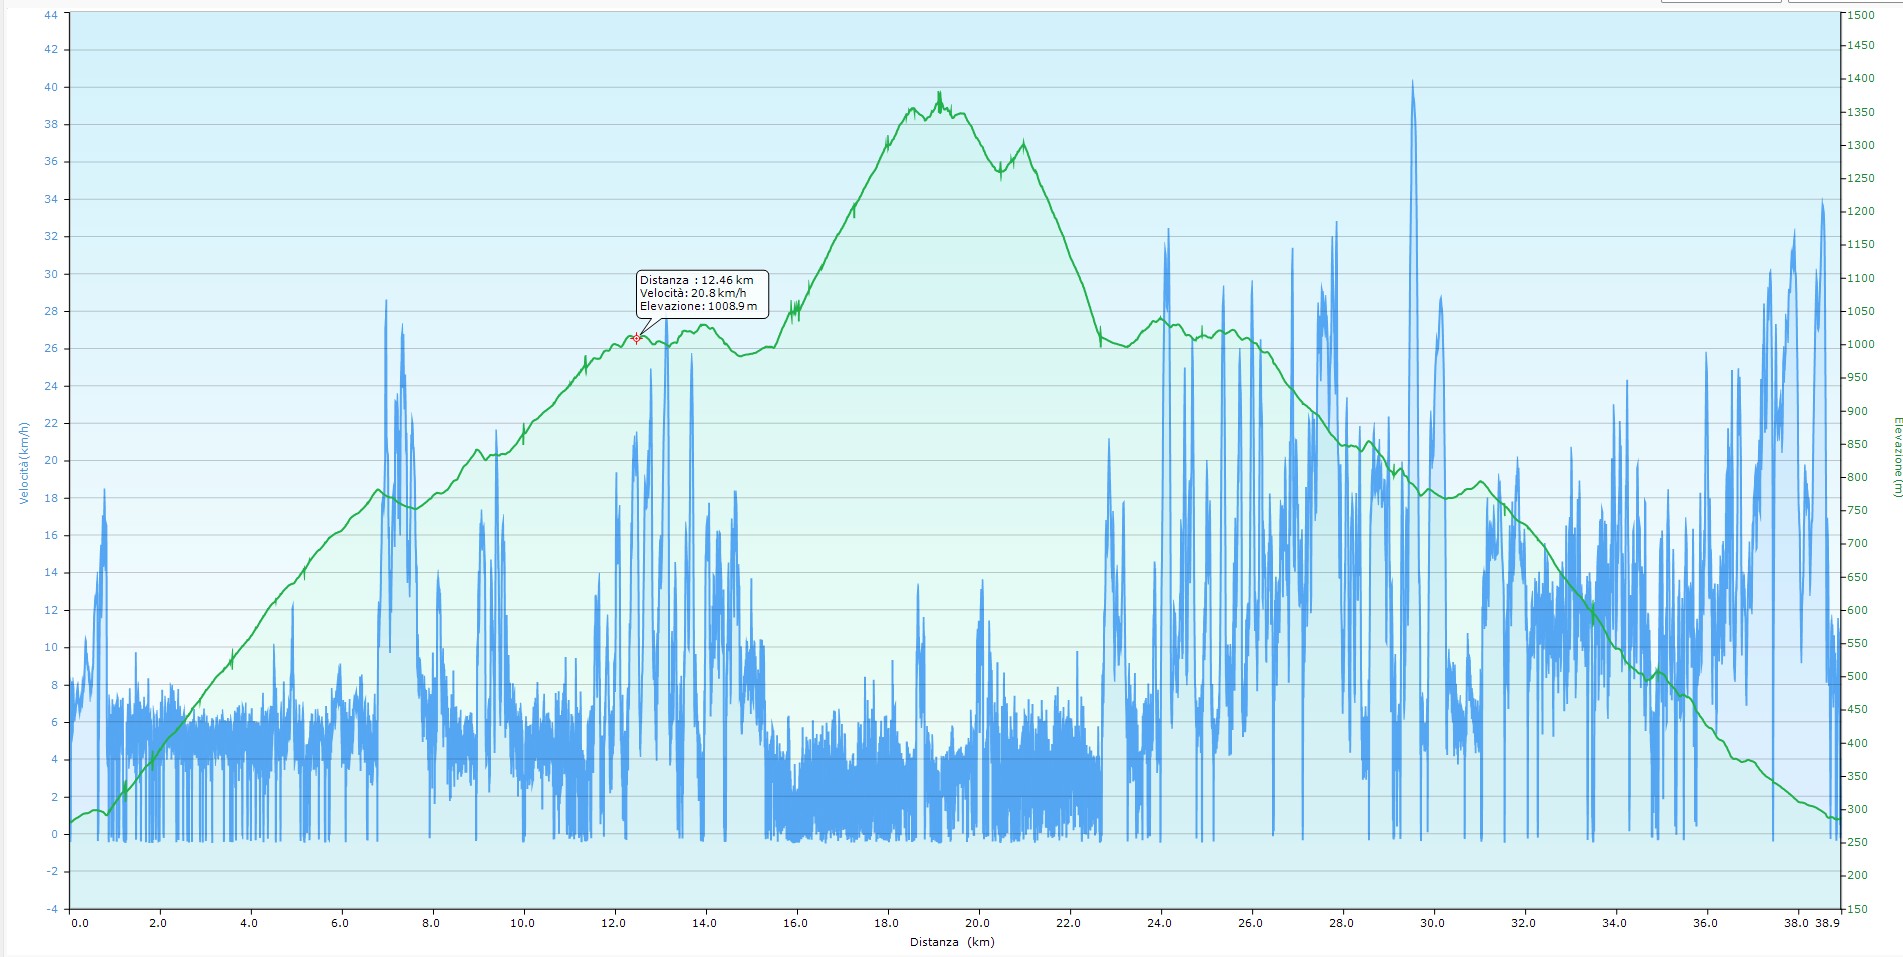Click the highest peak of the green elevation line
The width and height of the screenshot is (1903, 957).
(x=939, y=94)
